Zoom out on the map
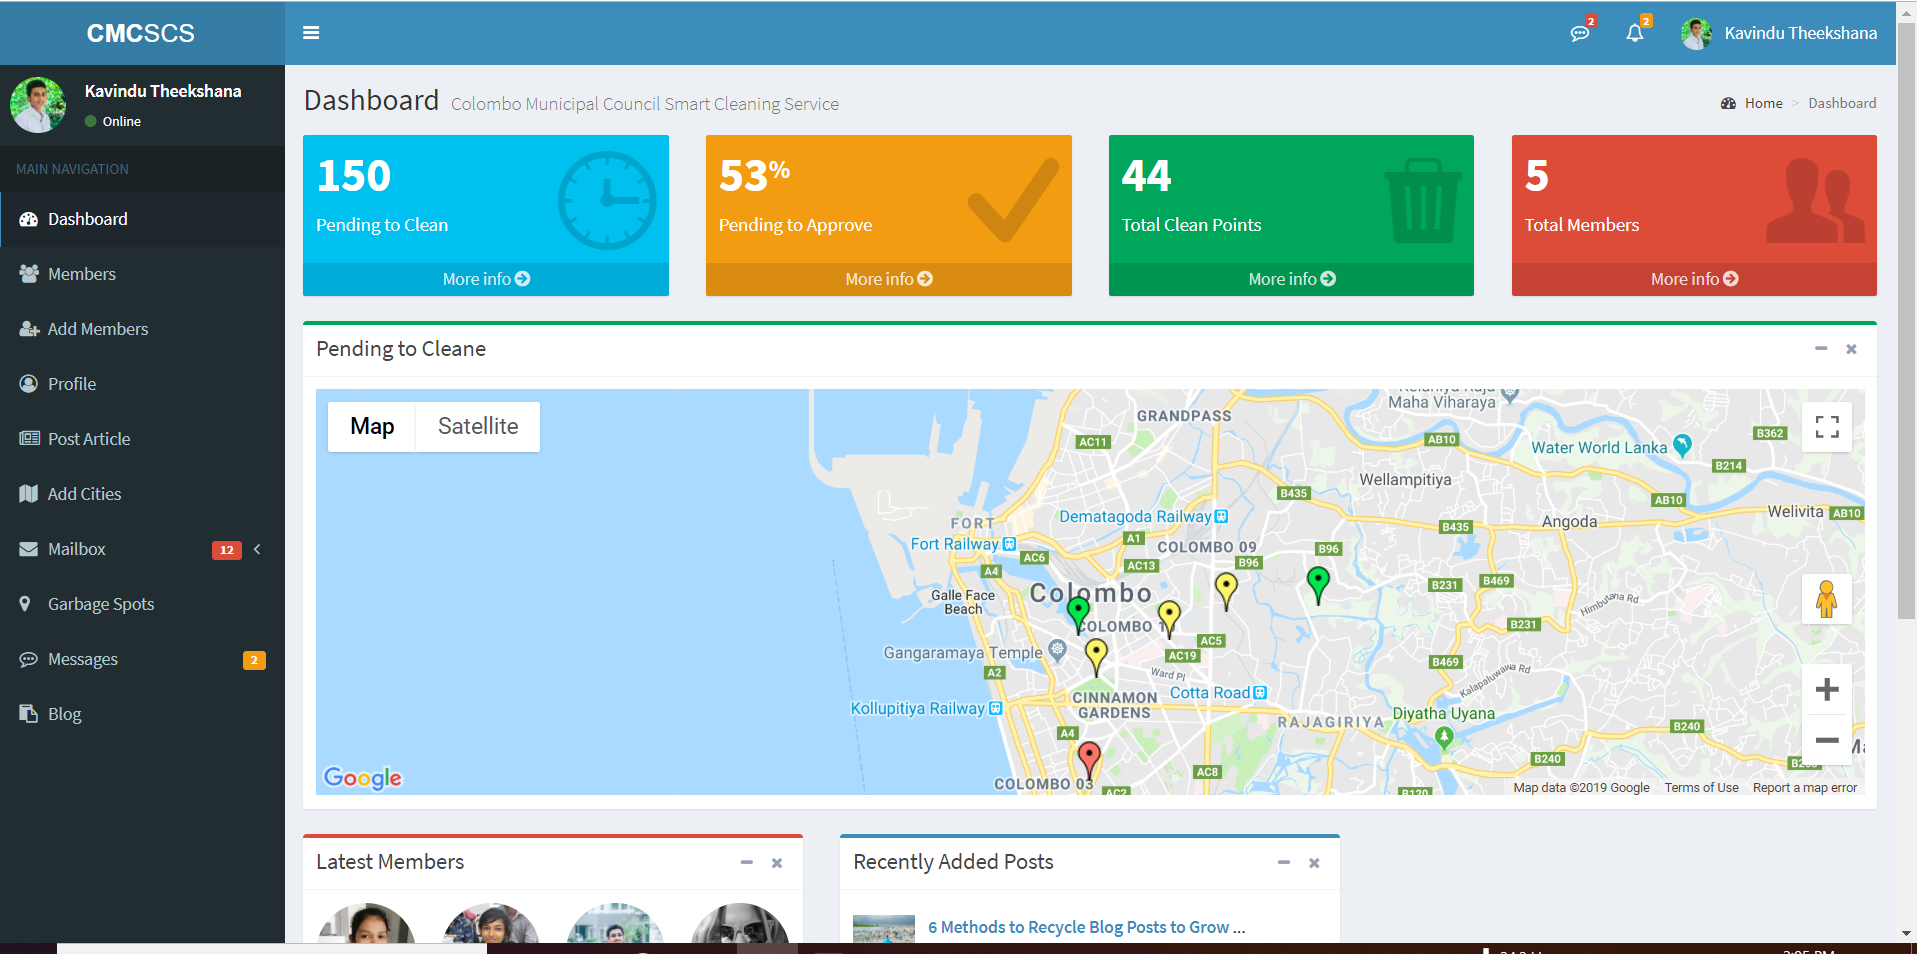The height and width of the screenshot is (954, 1917). click(1827, 740)
